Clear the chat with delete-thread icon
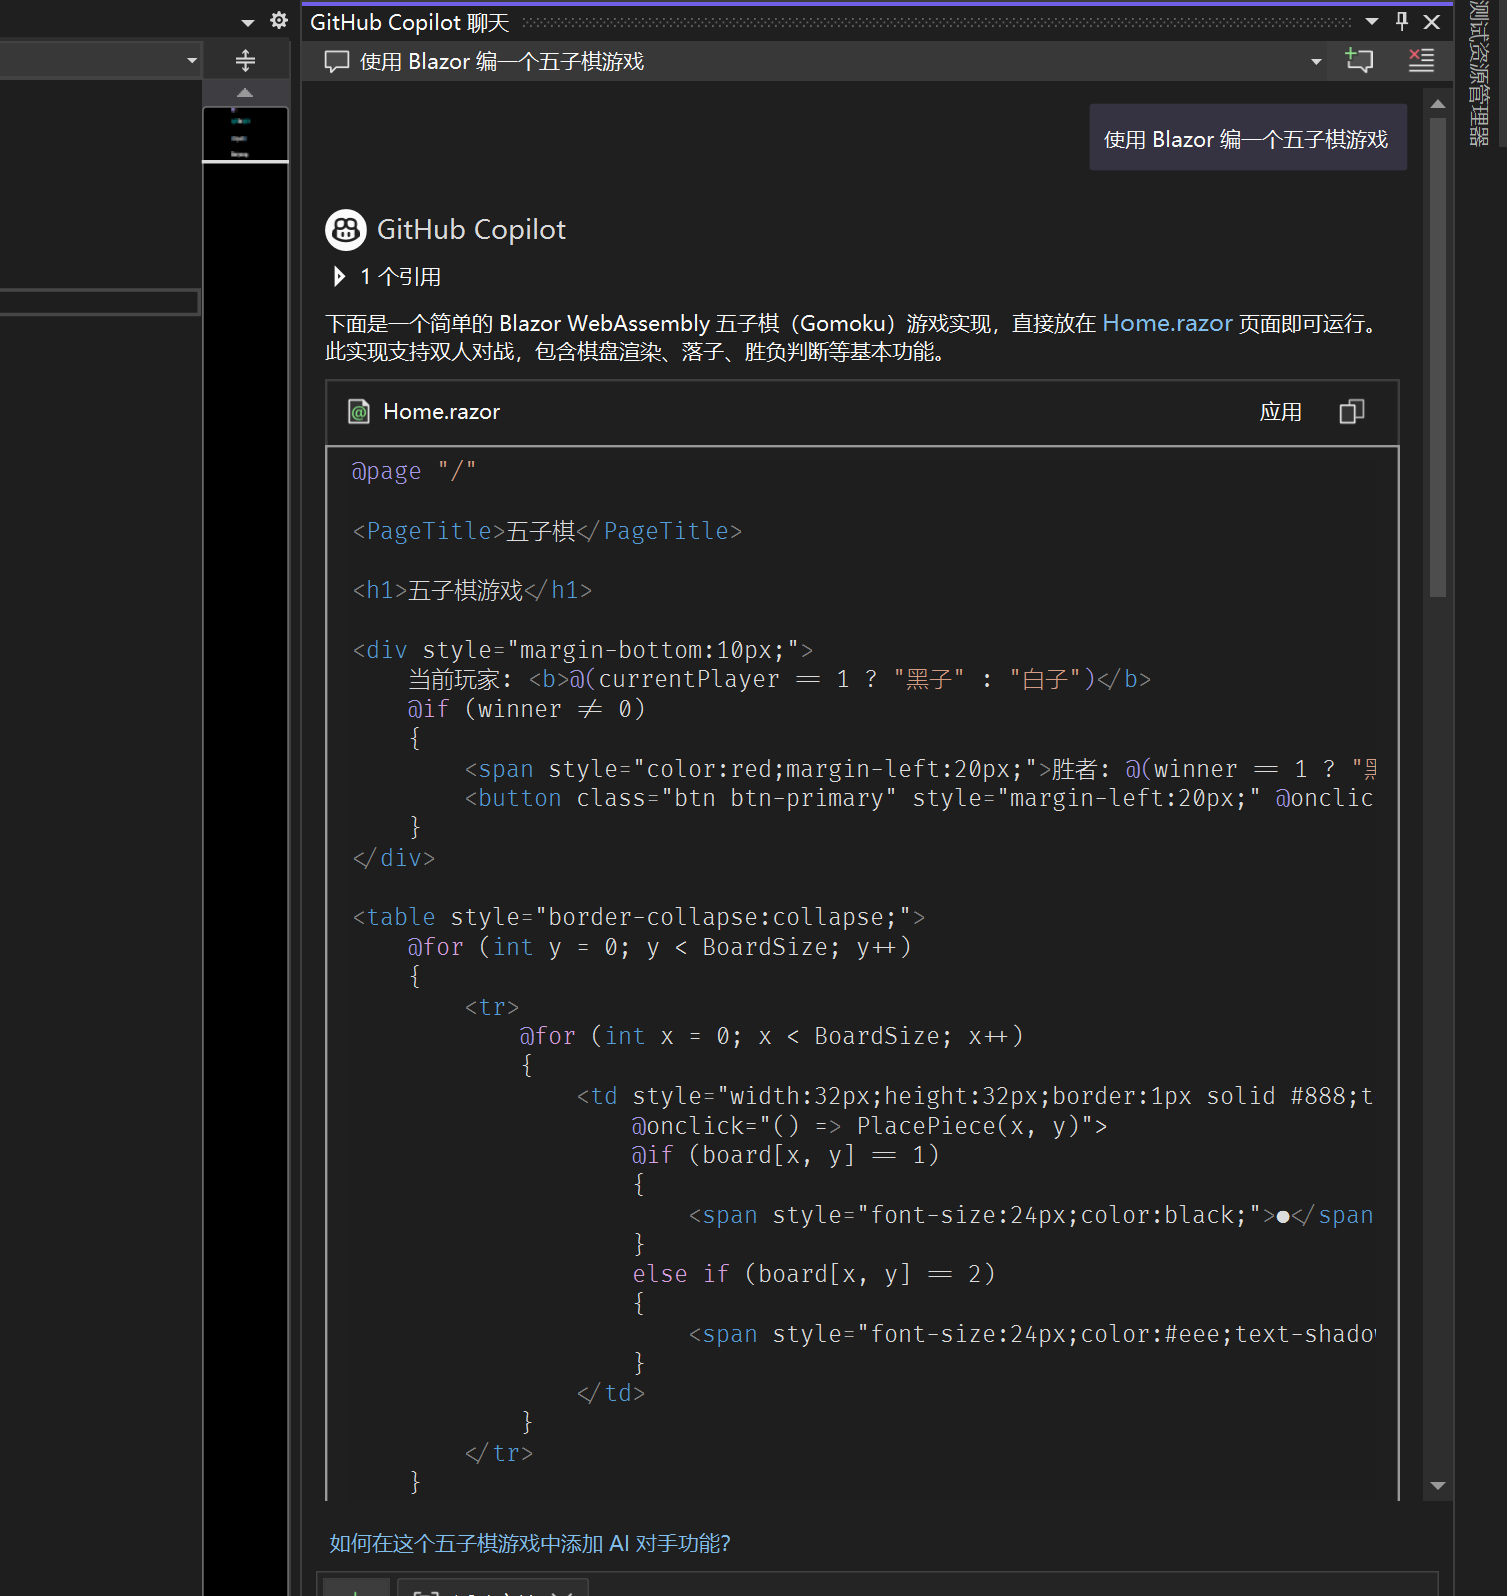1507x1596 pixels. pos(1420,61)
